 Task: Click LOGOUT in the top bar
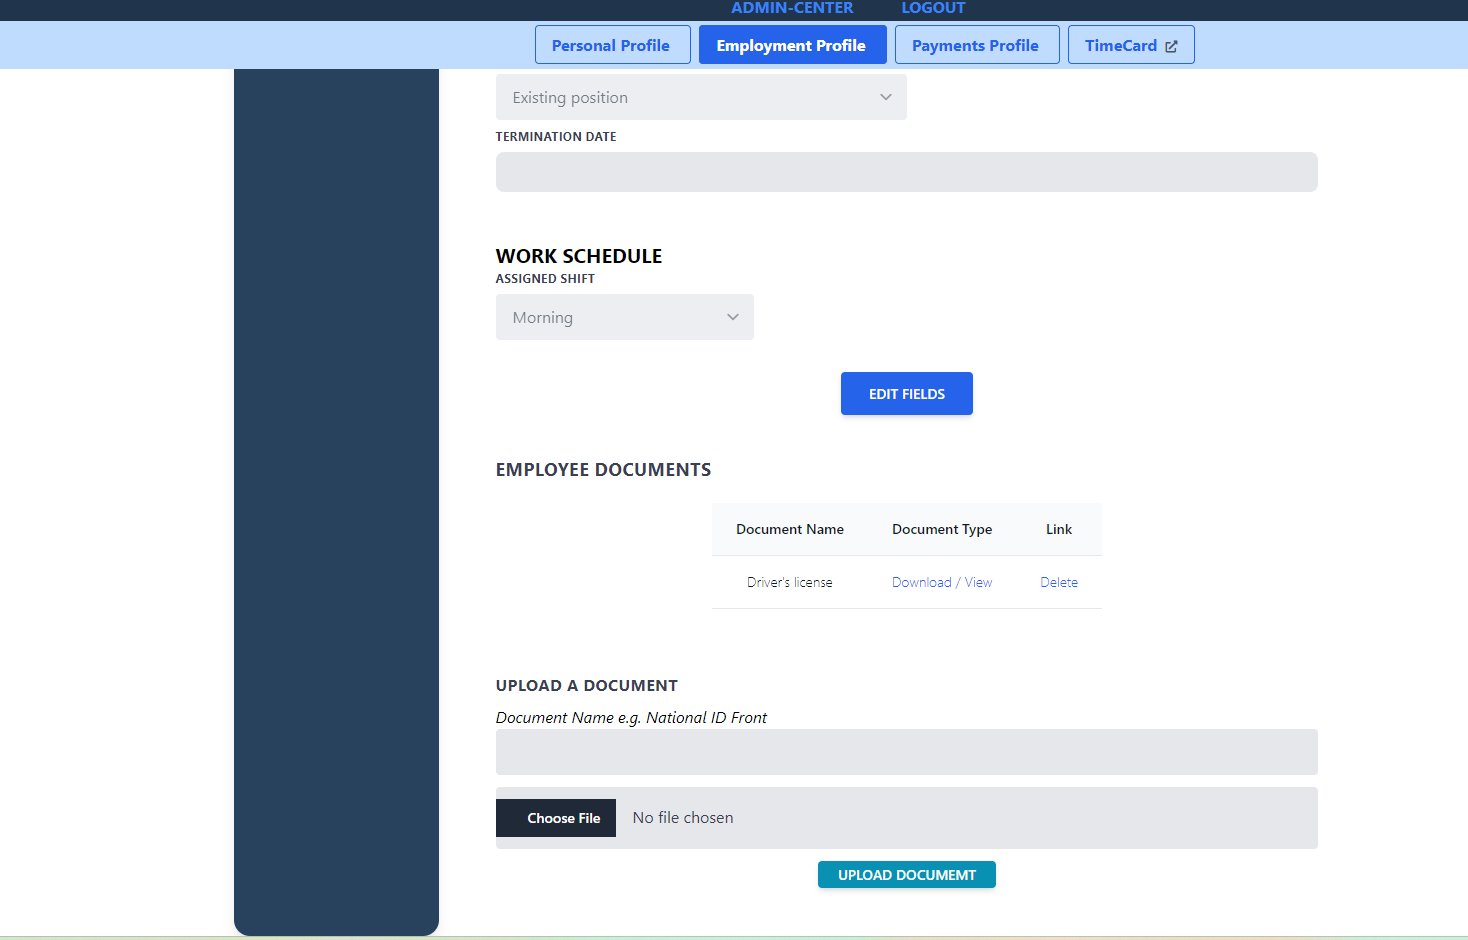pos(932,8)
